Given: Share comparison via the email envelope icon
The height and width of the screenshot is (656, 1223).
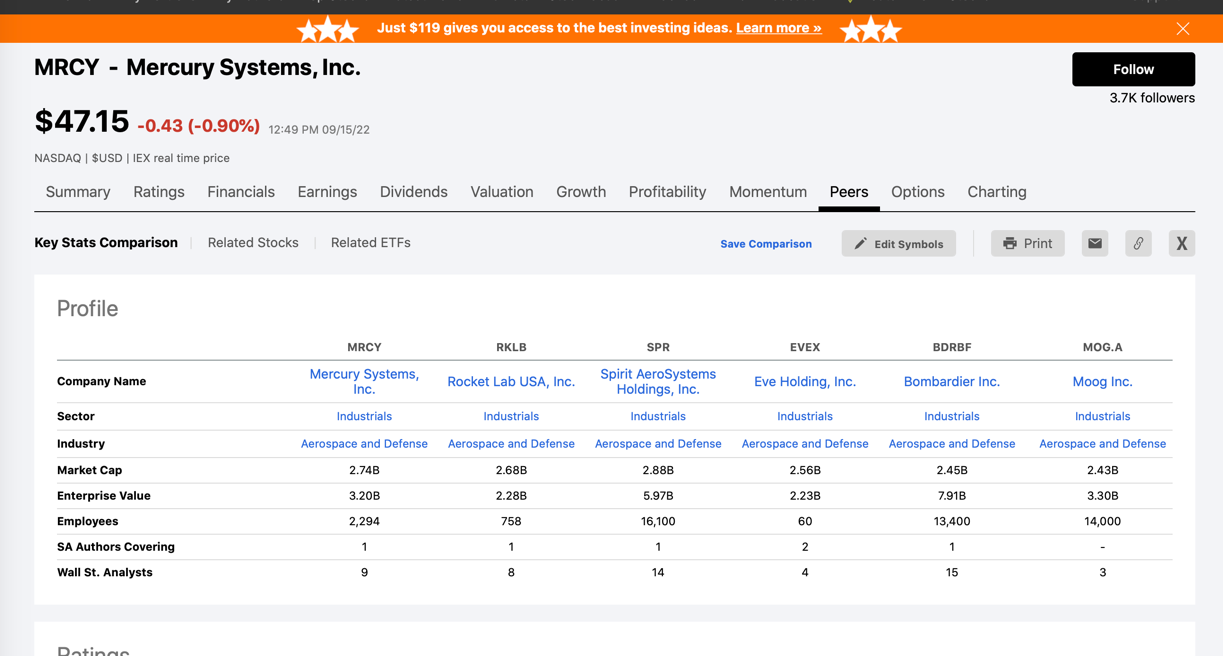Looking at the screenshot, I should (1094, 243).
